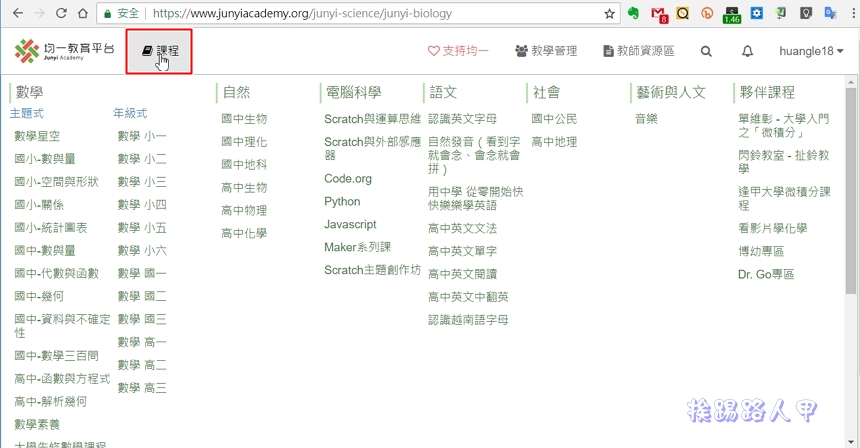Switch to 主題式 math tab
Image resolution: width=860 pixels, height=448 pixels.
[x=27, y=113]
